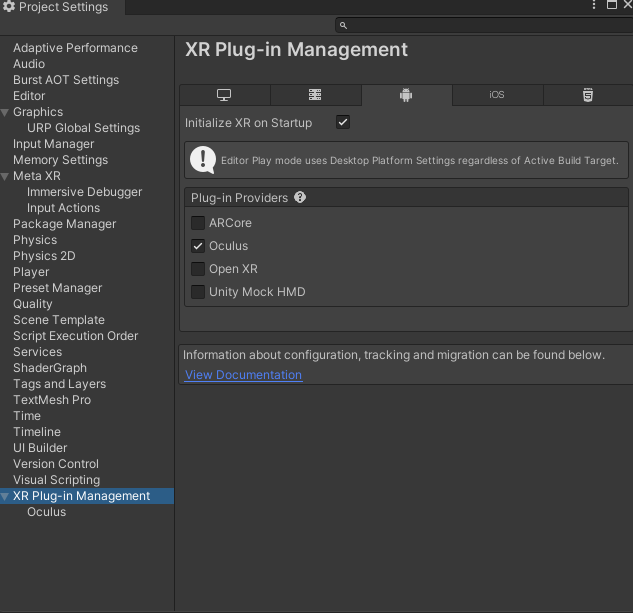Open the View Documentation link

pyautogui.click(x=243, y=375)
